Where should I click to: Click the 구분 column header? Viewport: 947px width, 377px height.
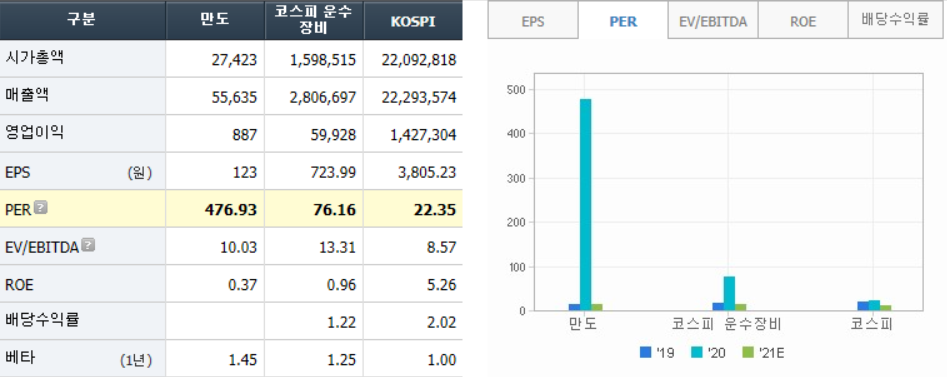[x=82, y=19]
